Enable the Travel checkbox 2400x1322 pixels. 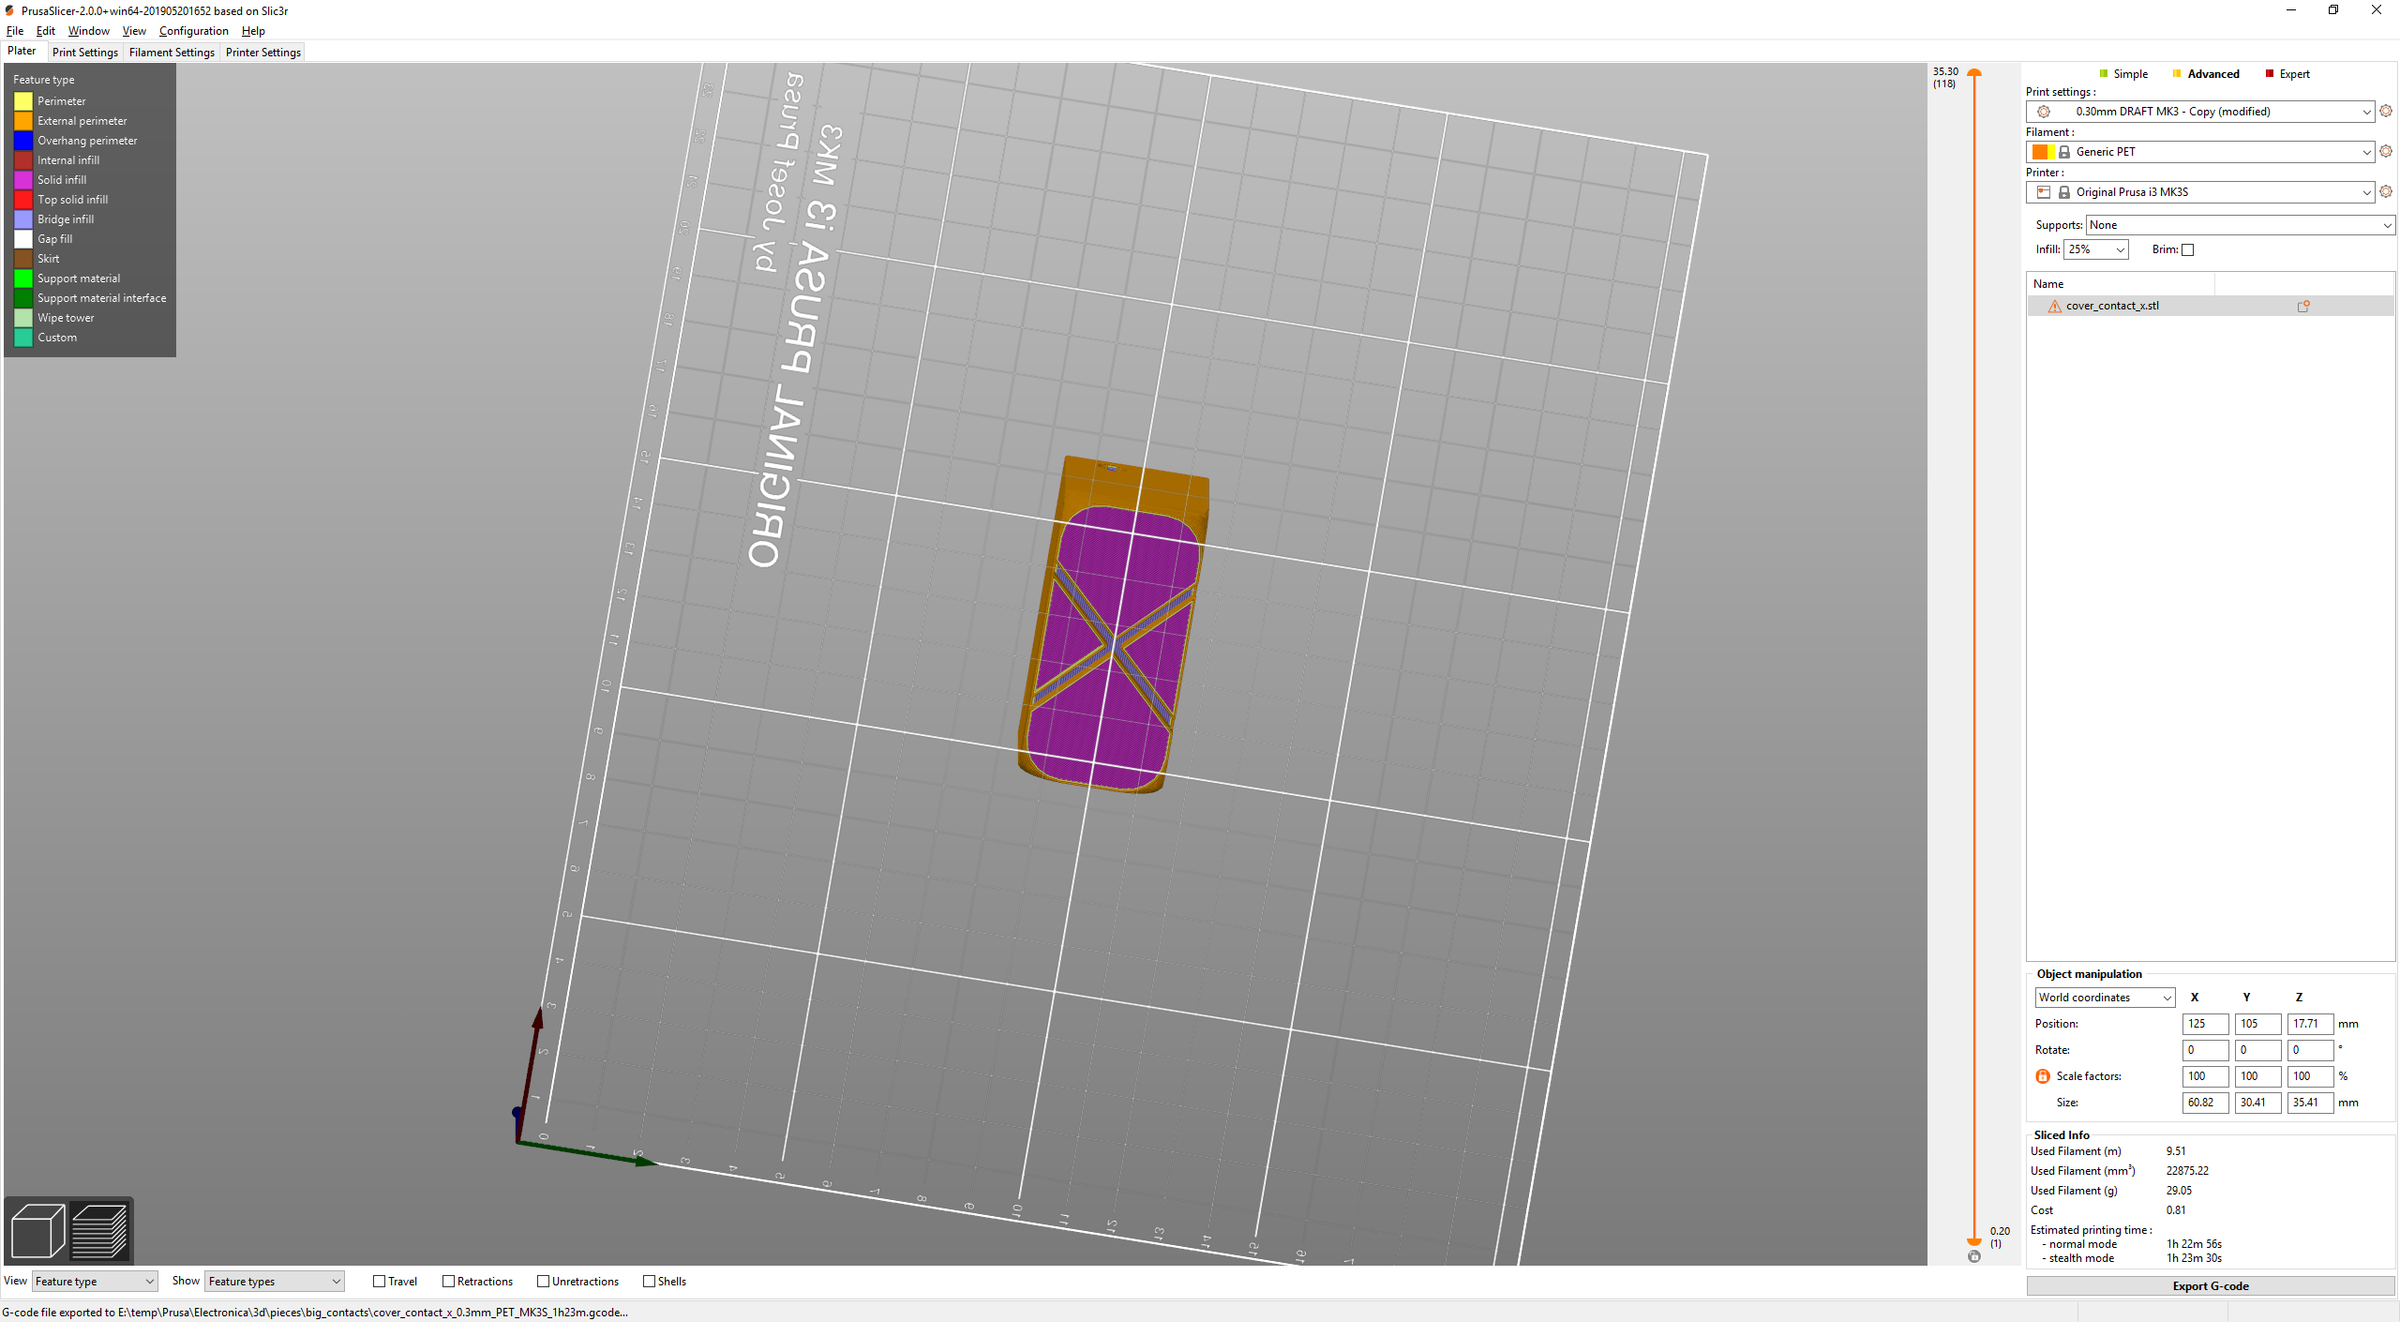point(379,1281)
